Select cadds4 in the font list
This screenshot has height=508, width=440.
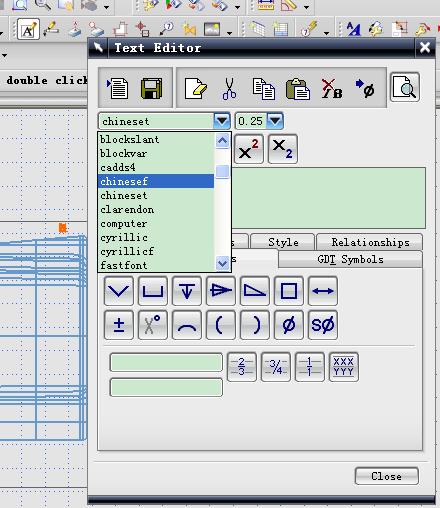[x=156, y=167]
